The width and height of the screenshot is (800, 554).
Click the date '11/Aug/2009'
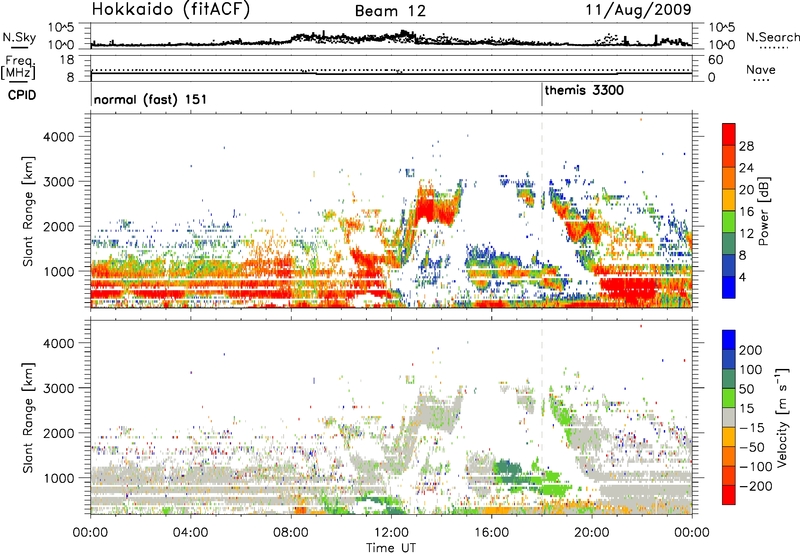click(x=638, y=9)
